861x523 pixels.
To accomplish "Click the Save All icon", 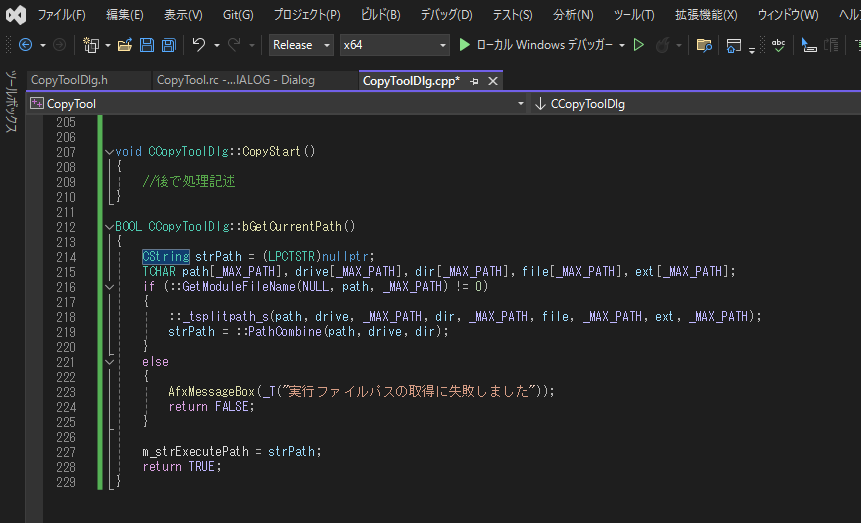I will tap(168, 45).
